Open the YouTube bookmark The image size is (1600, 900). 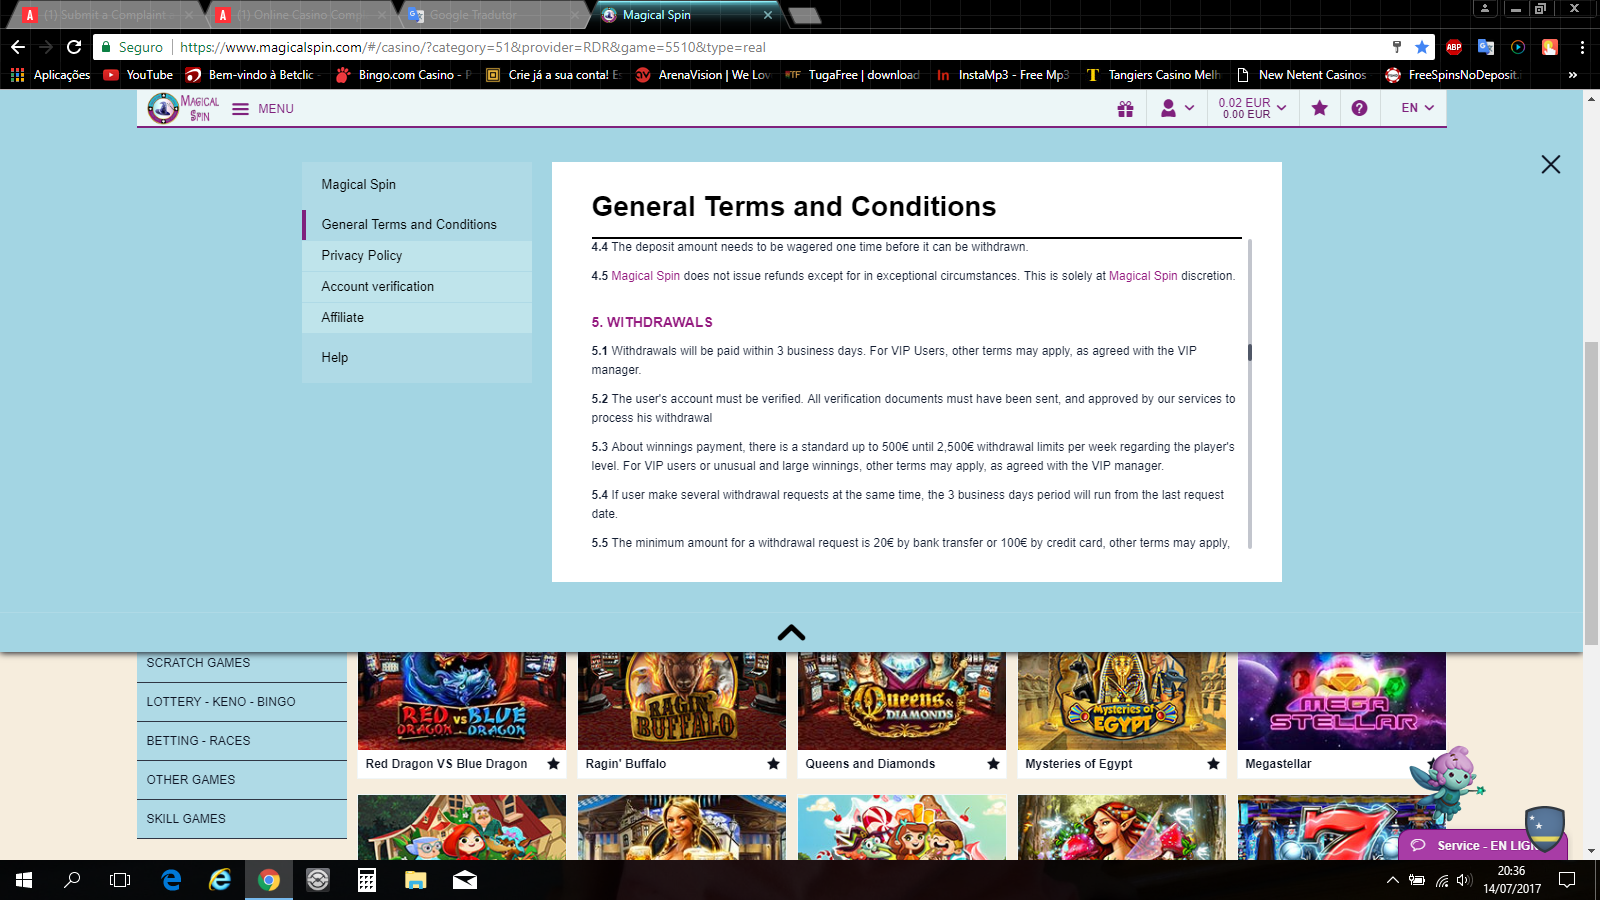138,75
